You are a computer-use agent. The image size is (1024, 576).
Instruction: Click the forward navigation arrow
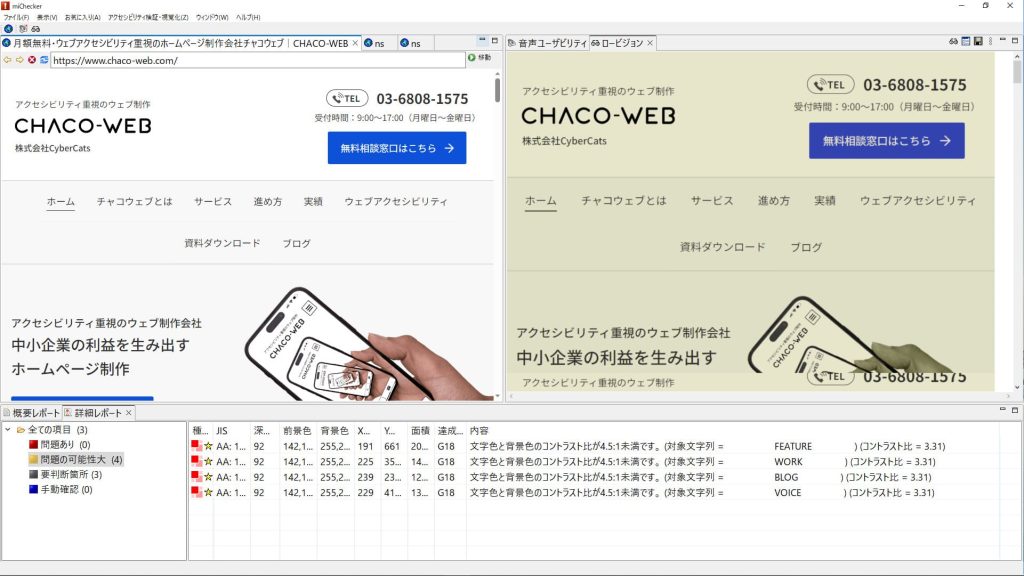click(19, 61)
